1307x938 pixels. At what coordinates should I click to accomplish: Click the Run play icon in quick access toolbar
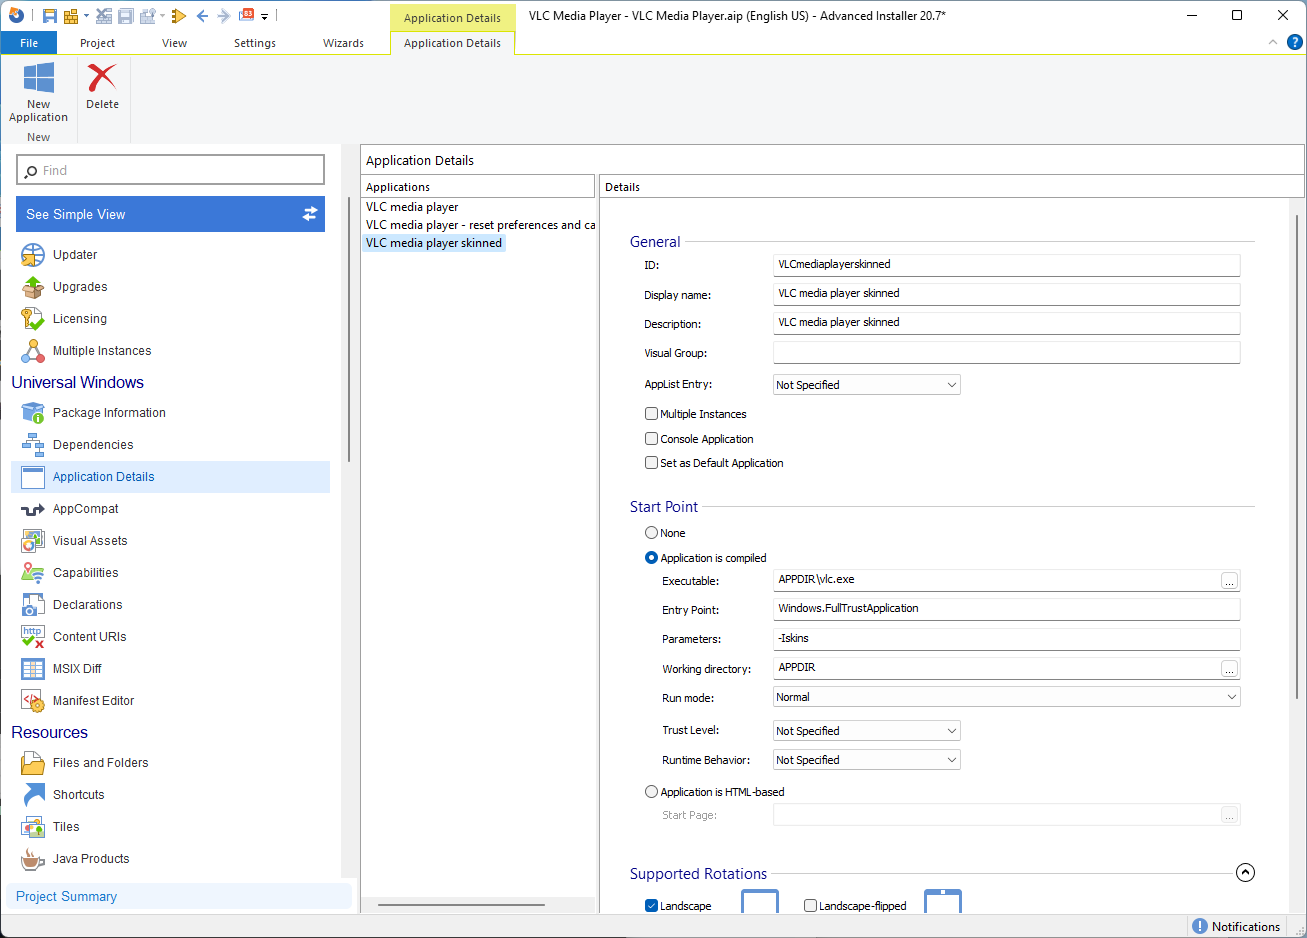coord(179,16)
